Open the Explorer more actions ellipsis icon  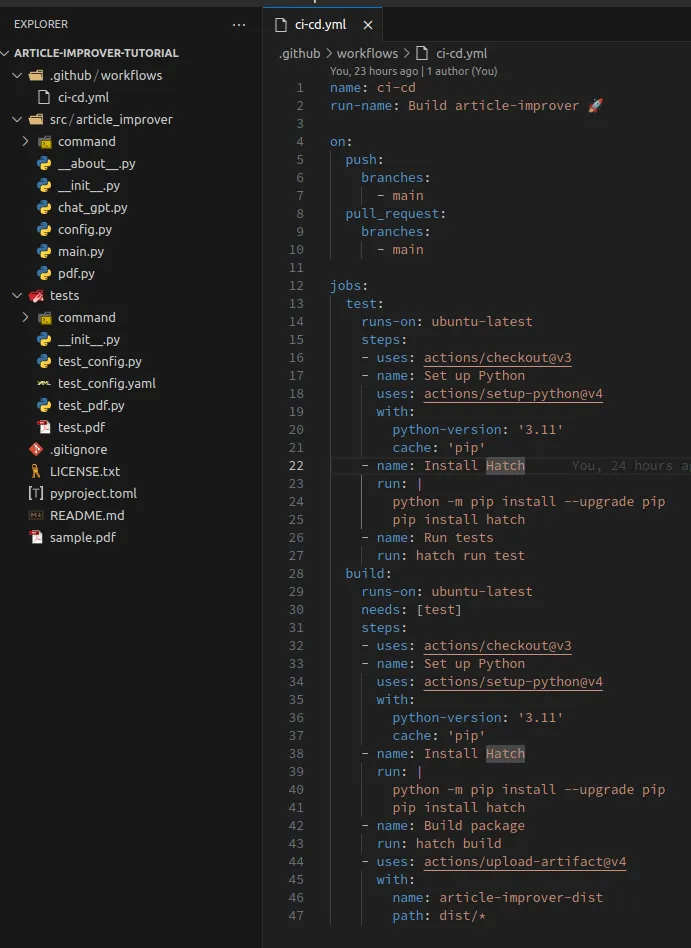coord(238,24)
